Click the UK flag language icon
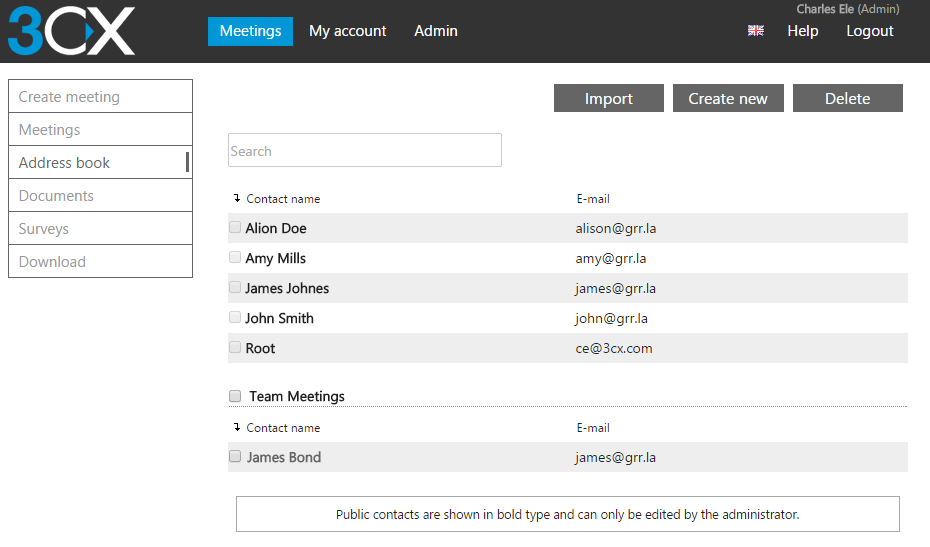Image resolution: width=930 pixels, height=547 pixels. pos(756,31)
